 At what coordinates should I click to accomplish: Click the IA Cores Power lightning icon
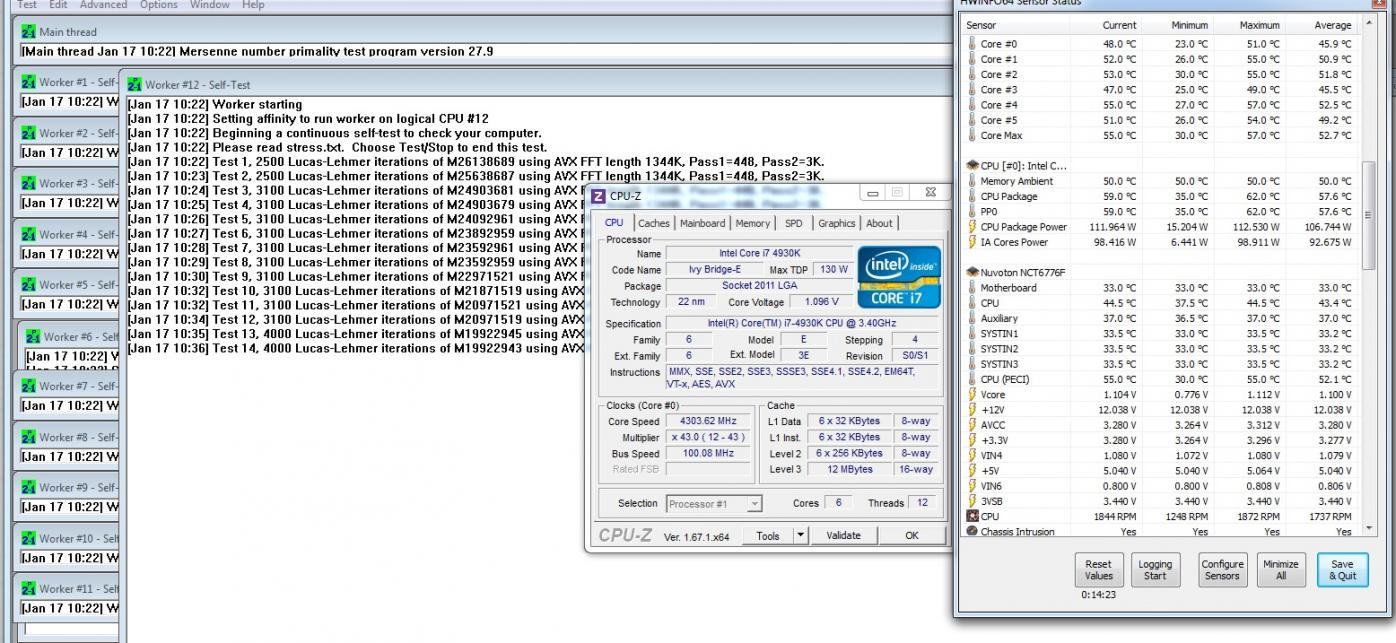pyautogui.click(x=972, y=242)
